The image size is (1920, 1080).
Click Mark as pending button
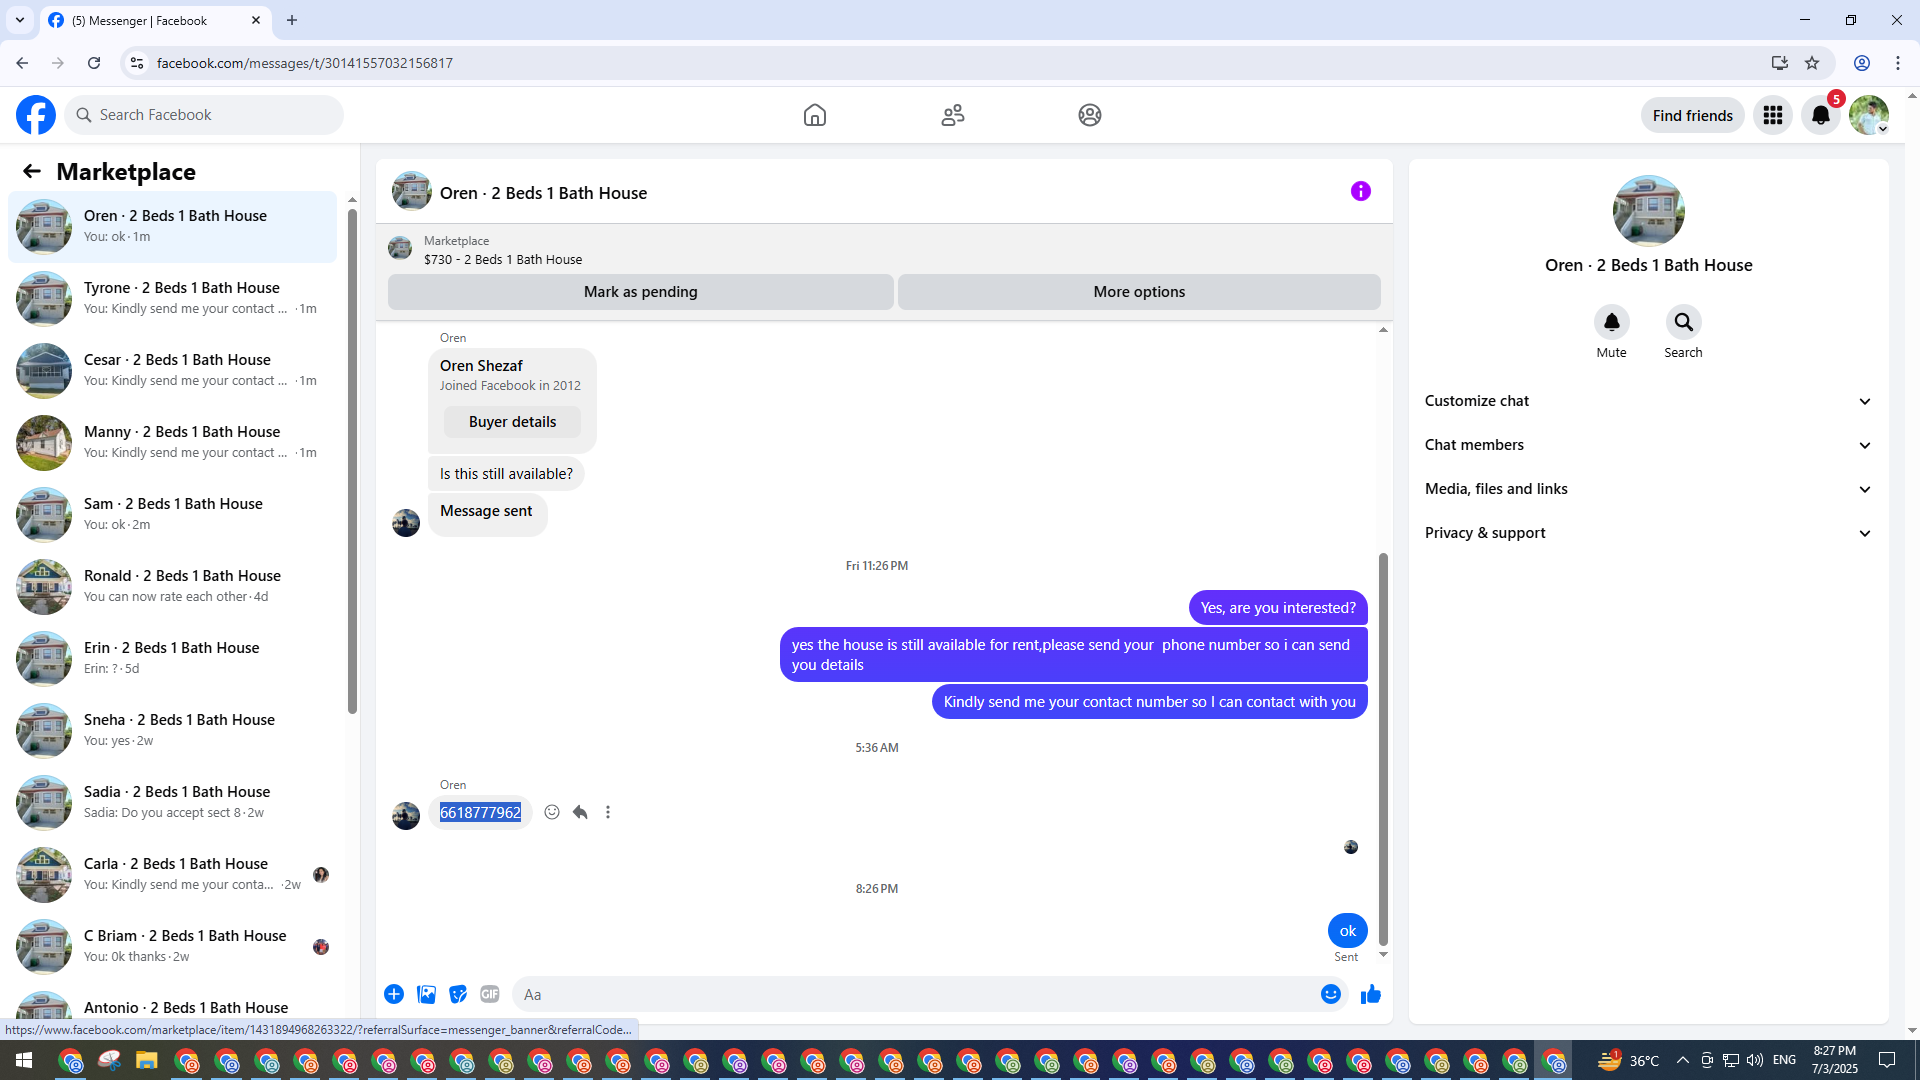(640, 292)
